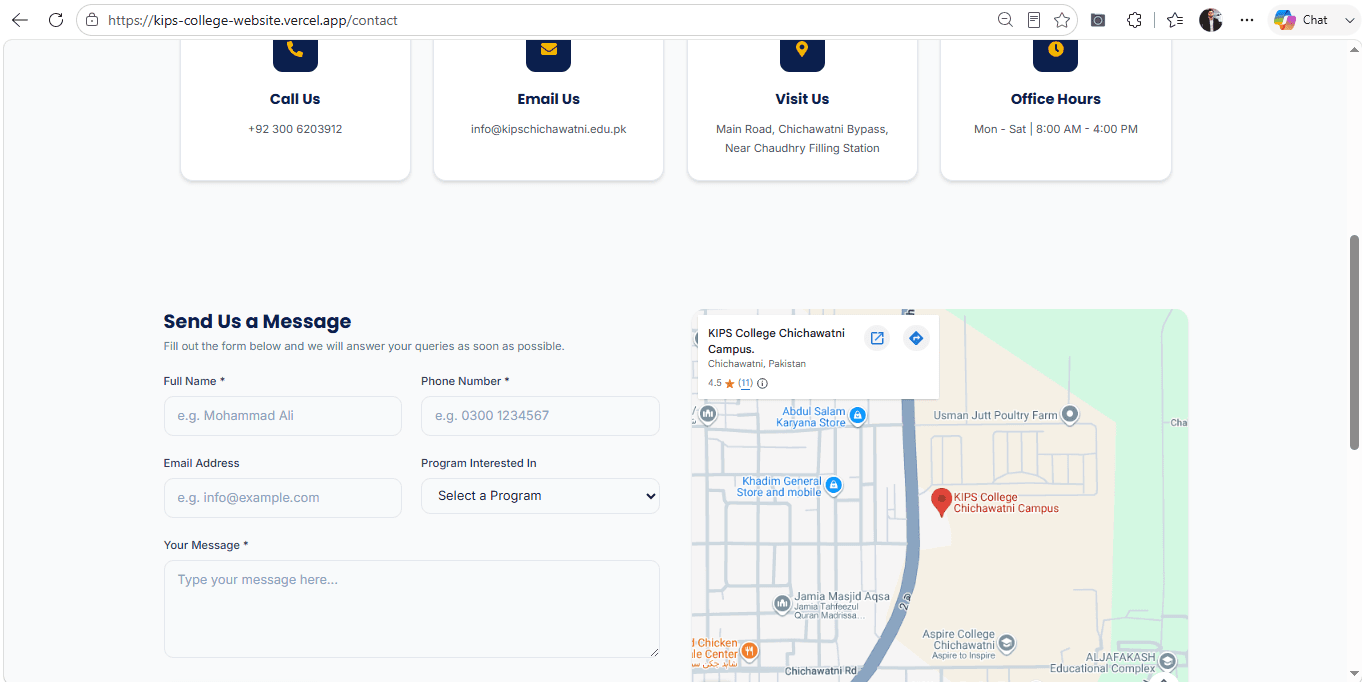Image resolution: width=1362 pixels, height=682 pixels.
Task: Click the page vertical scrollbar thumb
Action: tap(1354, 342)
